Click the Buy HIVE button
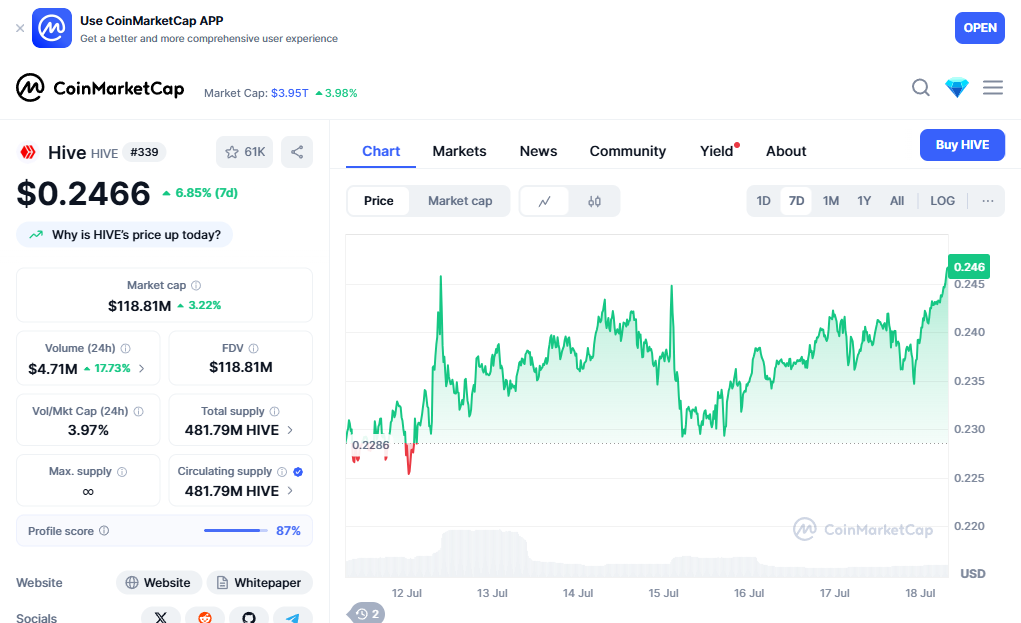This screenshot has width=1021, height=623. (x=962, y=145)
